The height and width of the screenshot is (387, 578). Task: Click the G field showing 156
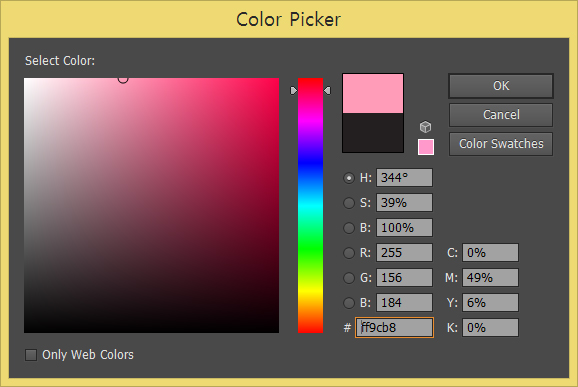coord(404,278)
